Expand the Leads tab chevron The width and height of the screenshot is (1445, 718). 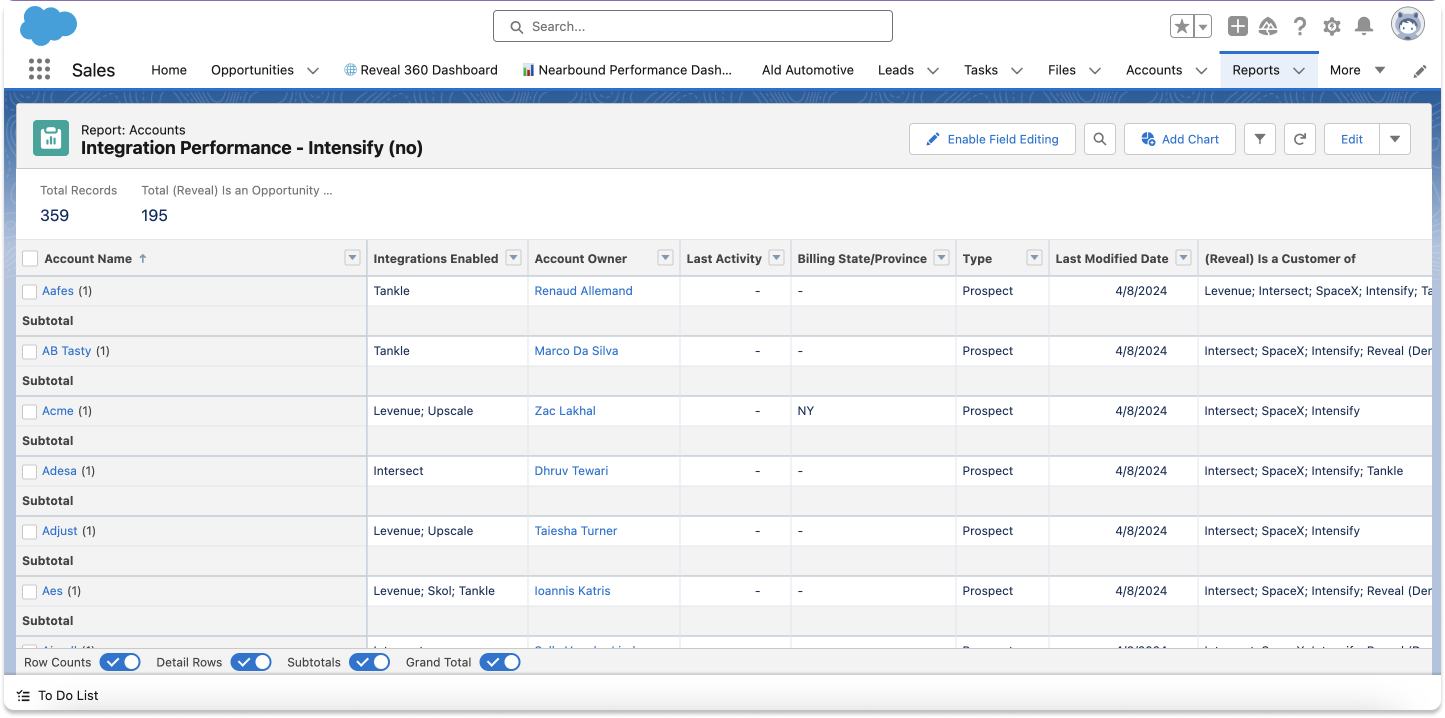tap(933, 71)
